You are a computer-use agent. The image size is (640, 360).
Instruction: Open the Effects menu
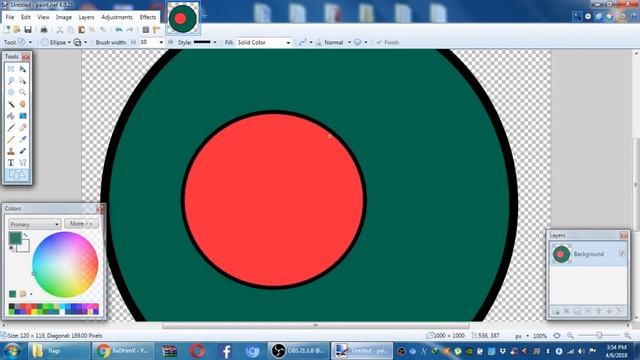(148, 17)
